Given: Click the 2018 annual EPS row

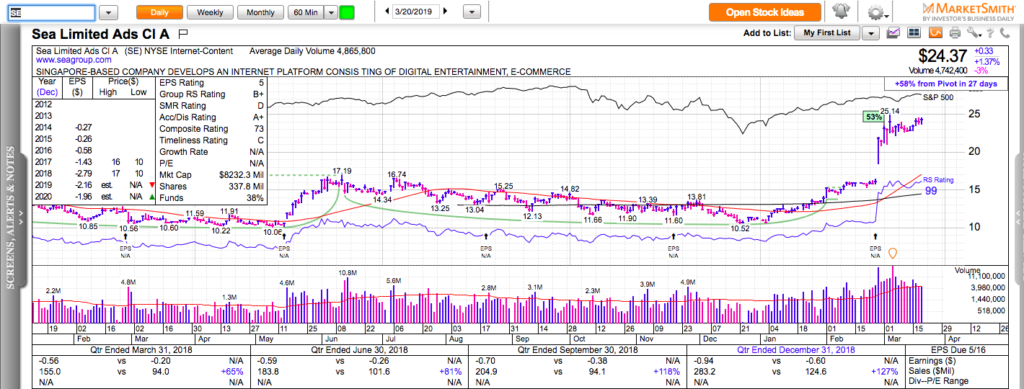Looking at the screenshot, I should [94, 174].
